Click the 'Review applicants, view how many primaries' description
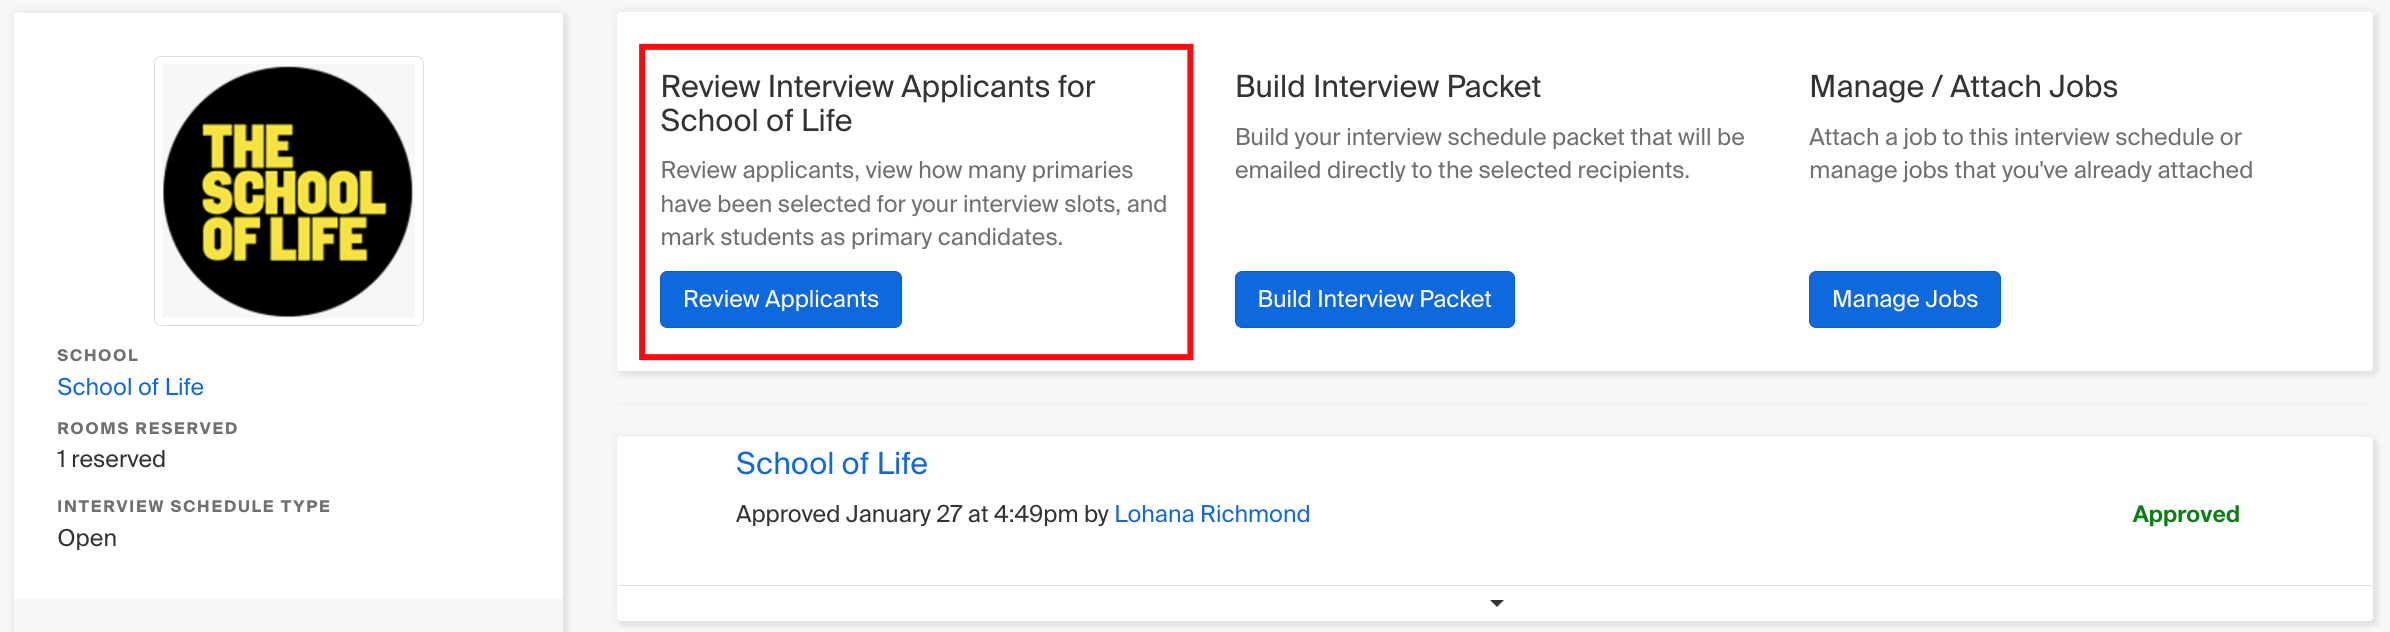Screen dimensions: 2390x632 coord(913,203)
